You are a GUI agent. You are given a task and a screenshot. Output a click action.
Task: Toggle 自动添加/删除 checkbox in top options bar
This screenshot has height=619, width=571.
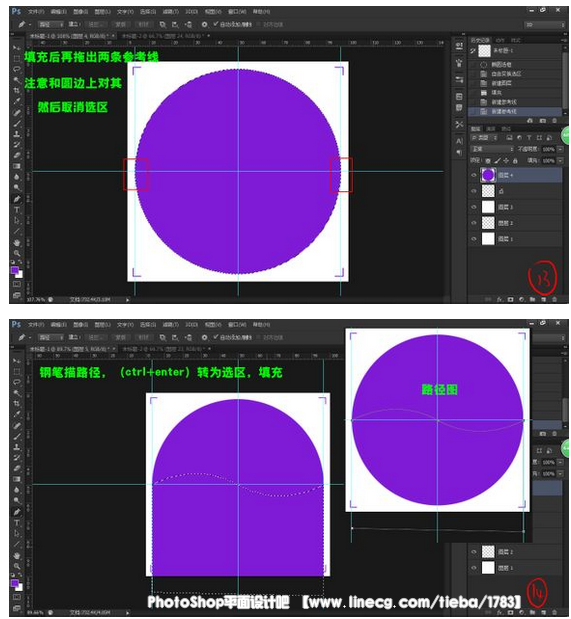click(x=216, y=24)
